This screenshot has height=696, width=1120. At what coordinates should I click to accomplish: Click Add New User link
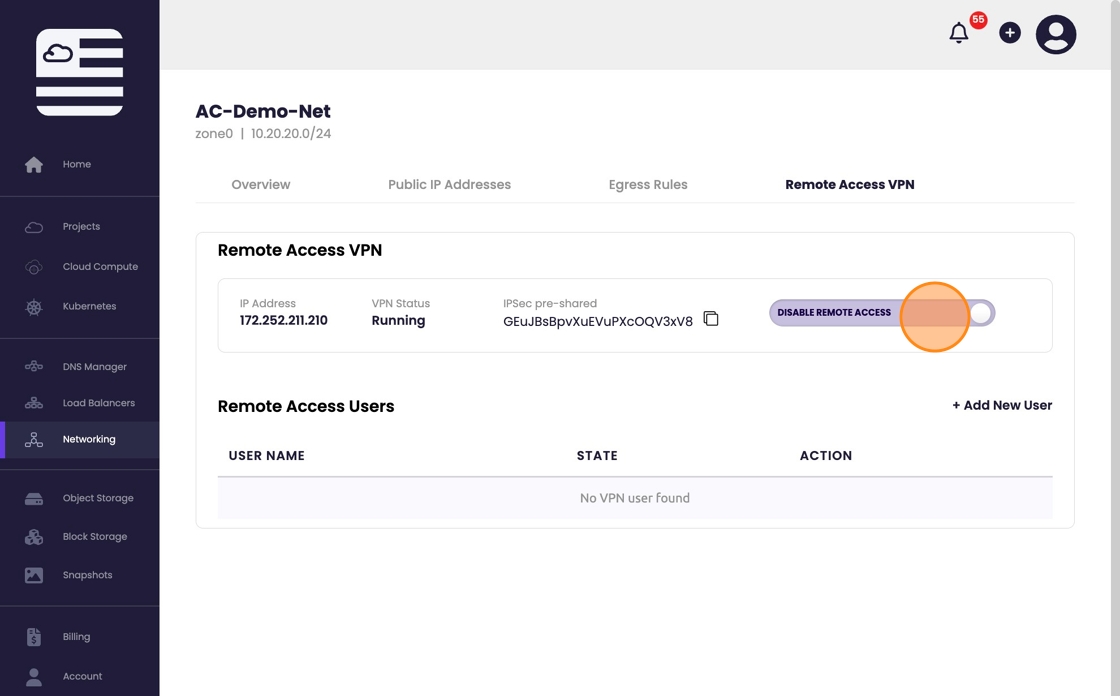[x=1001, y=405]
